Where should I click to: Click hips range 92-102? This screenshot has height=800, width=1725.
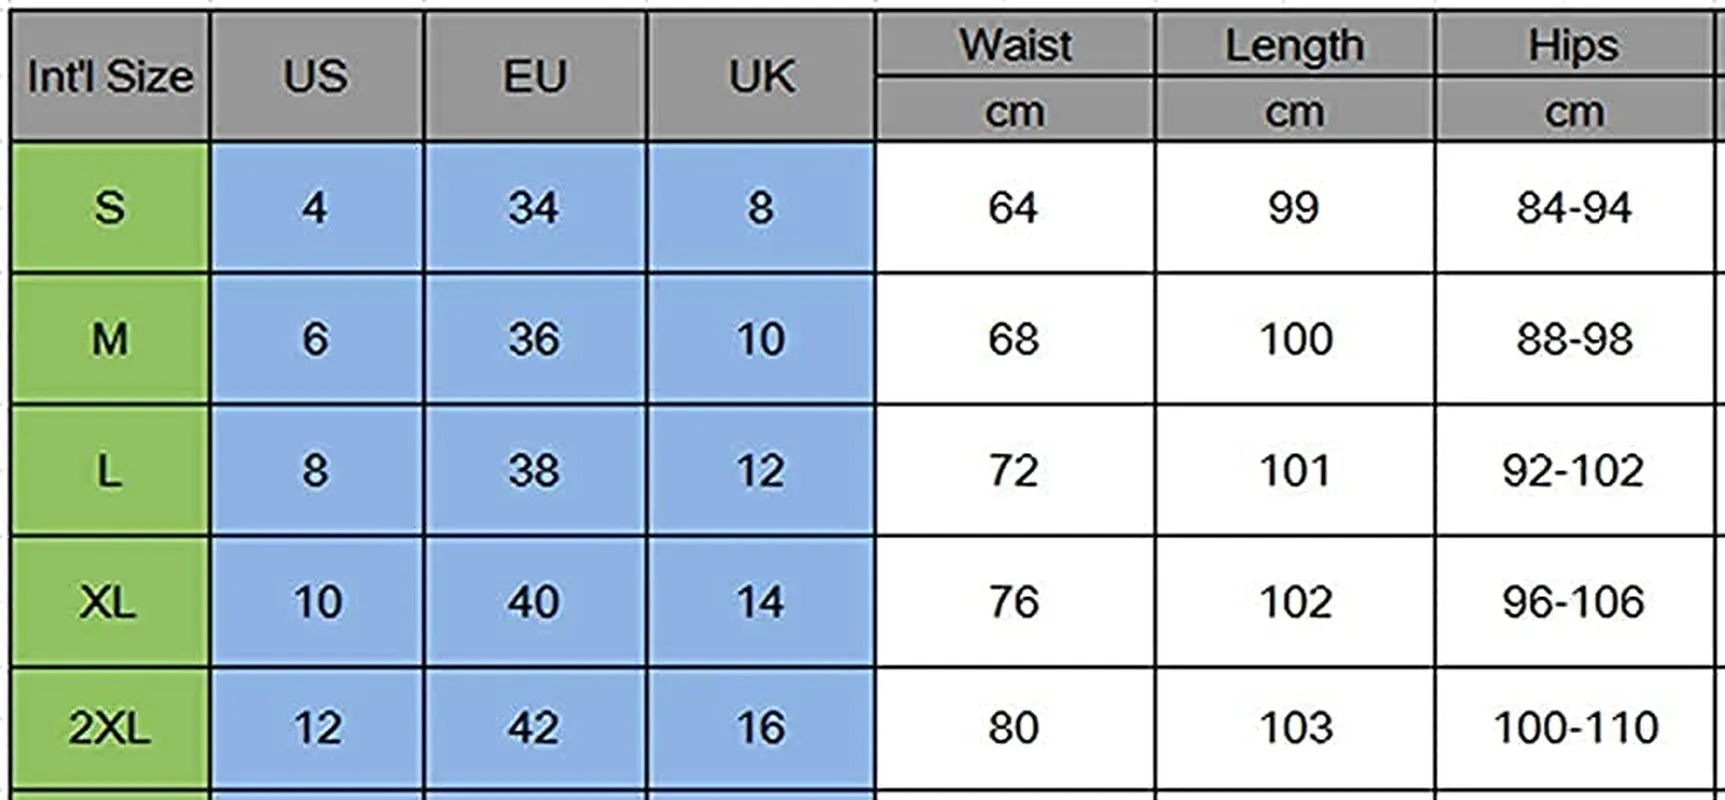1574,470
